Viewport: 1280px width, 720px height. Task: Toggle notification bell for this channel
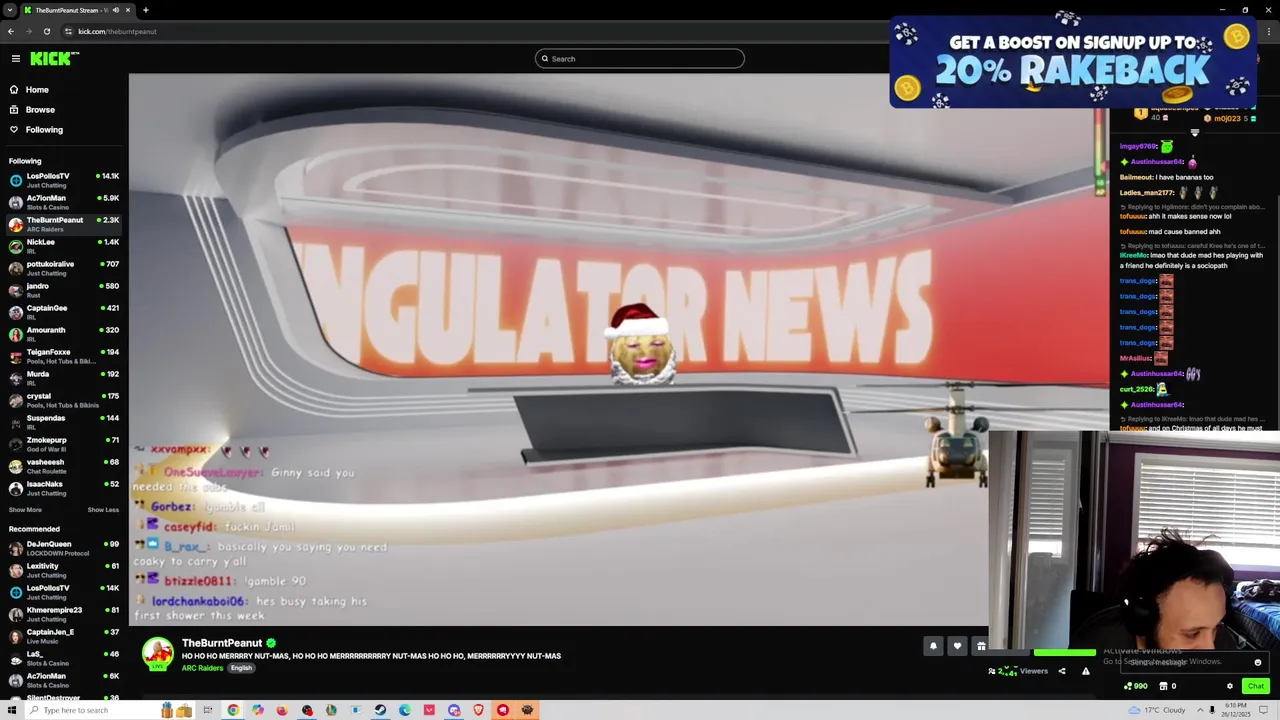pyautogui.click(x=933, y=646)
